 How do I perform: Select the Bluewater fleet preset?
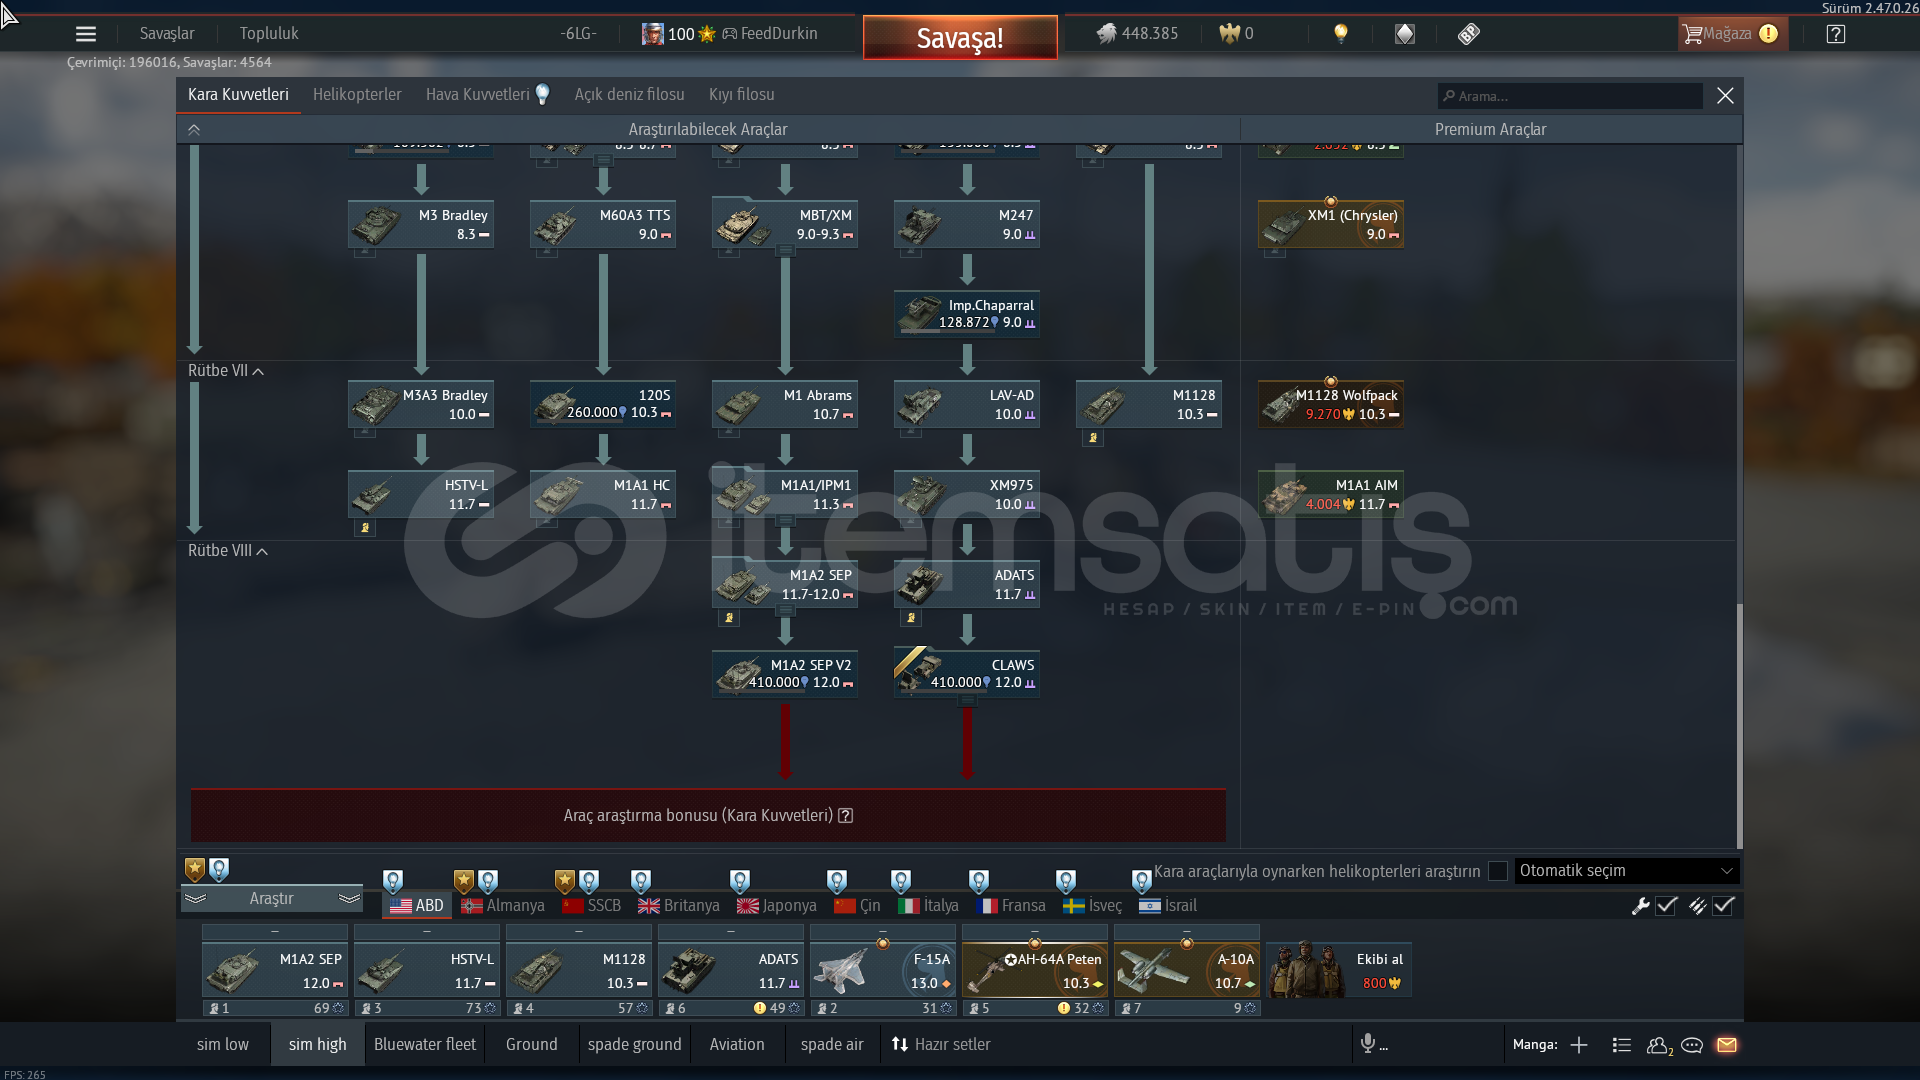pos(425,1045)
